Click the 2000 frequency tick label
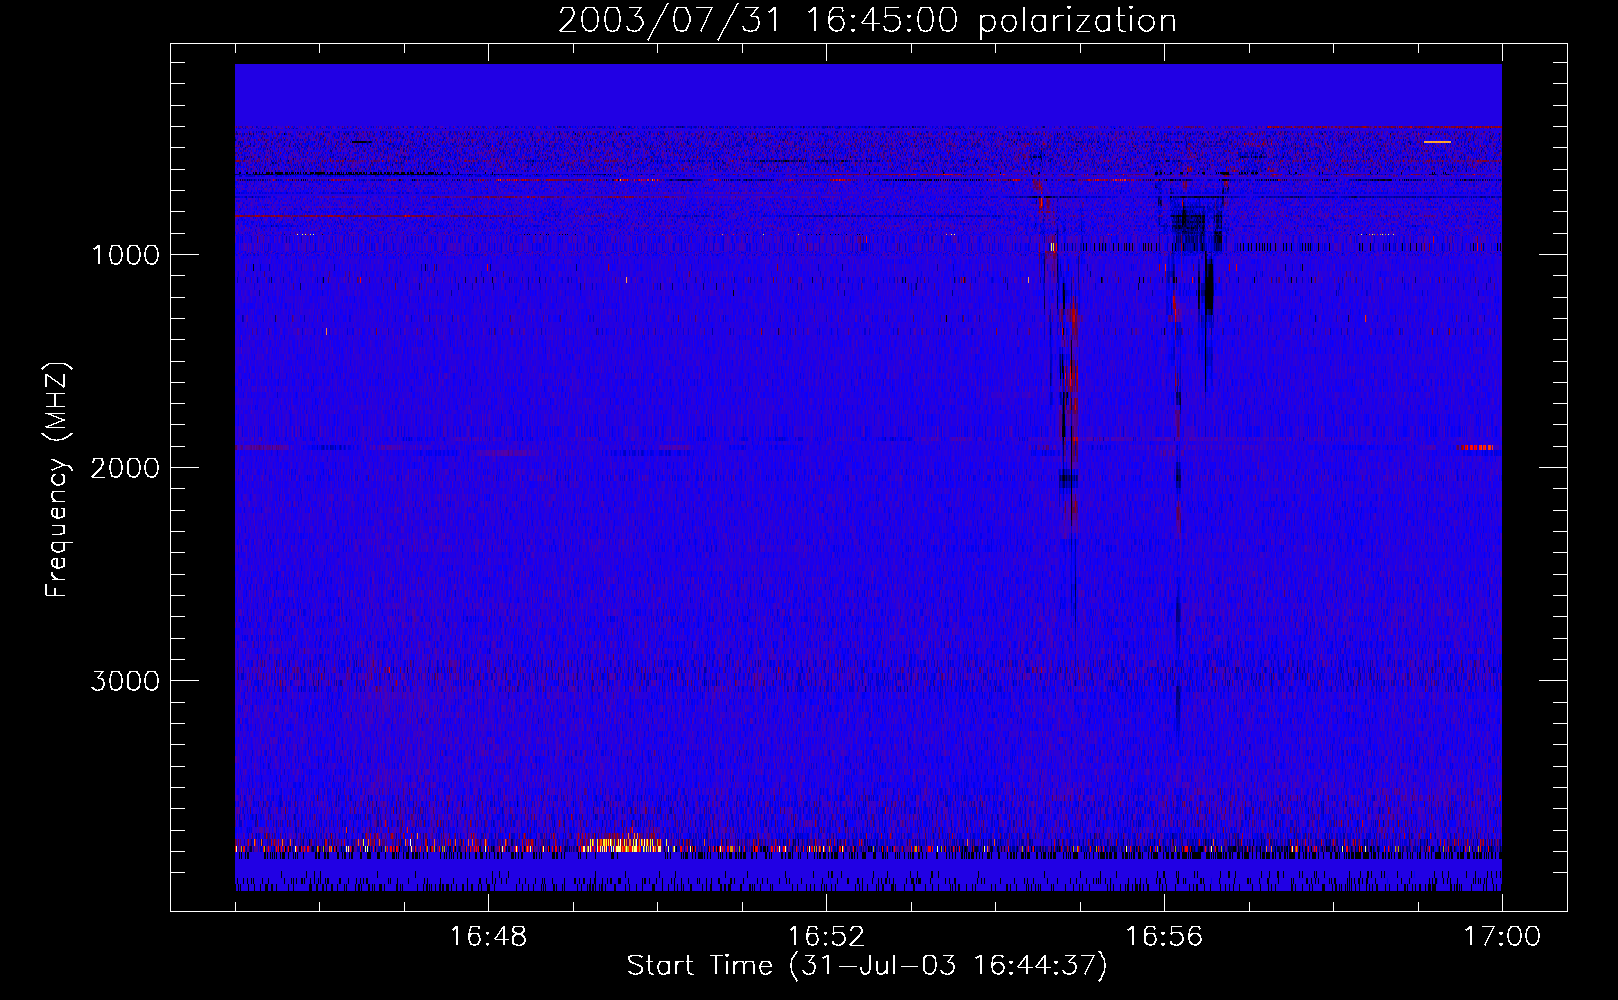1618x1000 pixels. click(x=125, y=468)
